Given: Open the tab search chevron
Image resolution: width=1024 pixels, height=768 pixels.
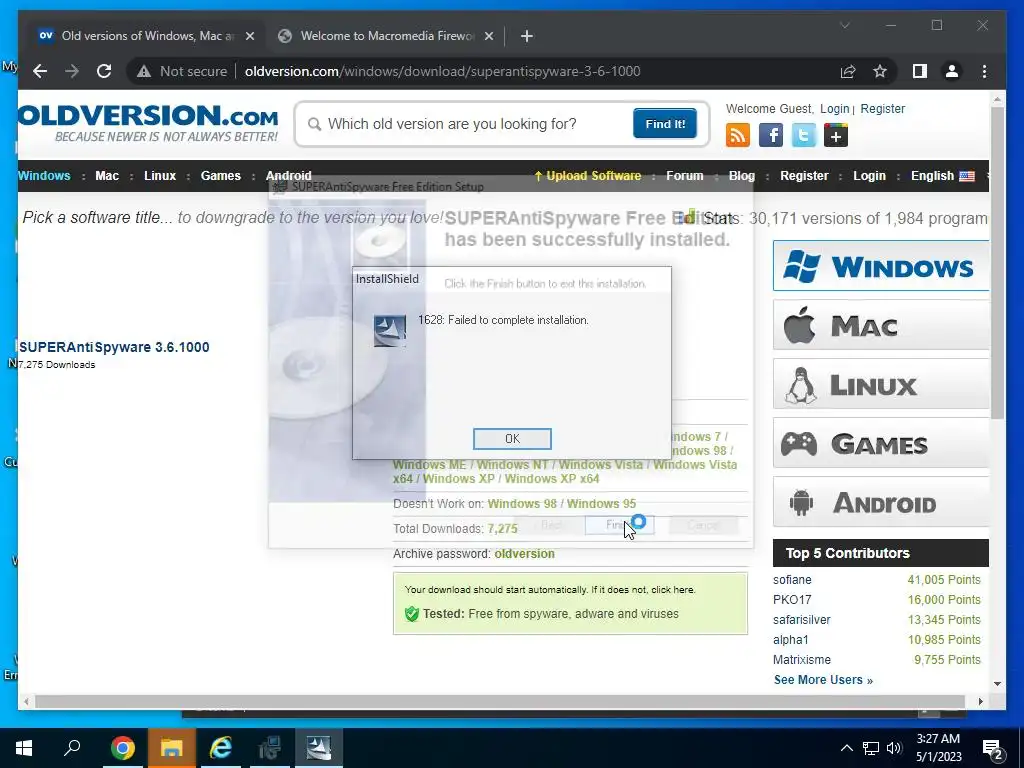Looking at the screenshot, I should (x=844, y=25).
